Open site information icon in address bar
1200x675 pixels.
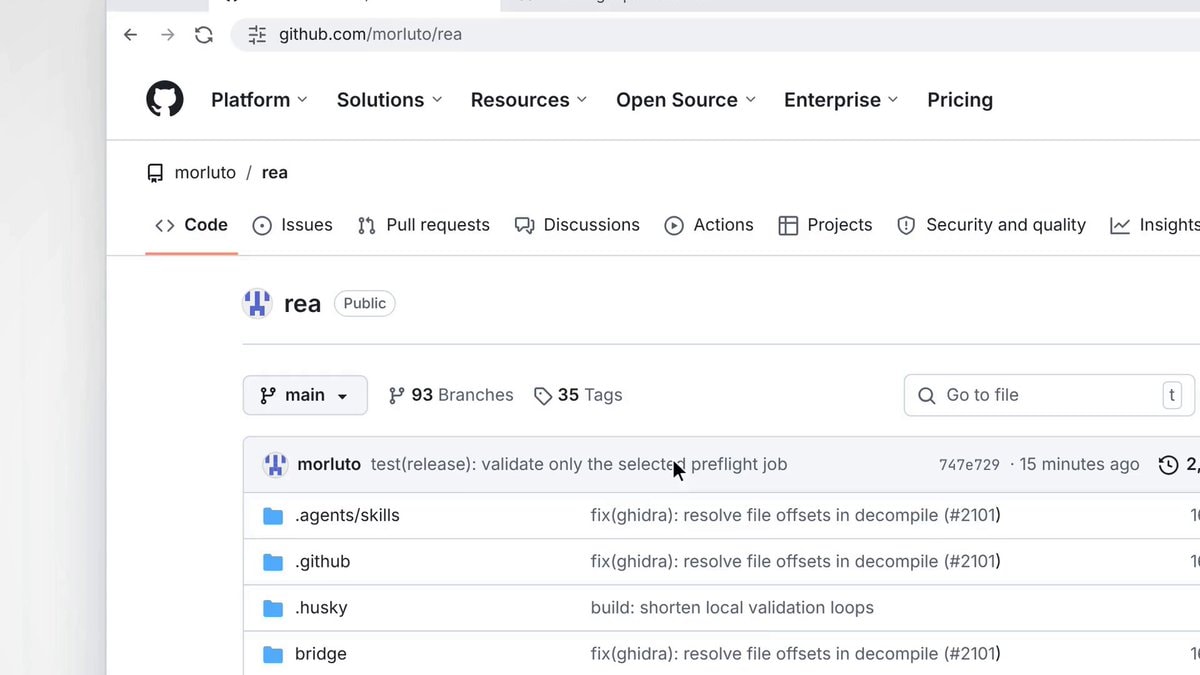257,35
